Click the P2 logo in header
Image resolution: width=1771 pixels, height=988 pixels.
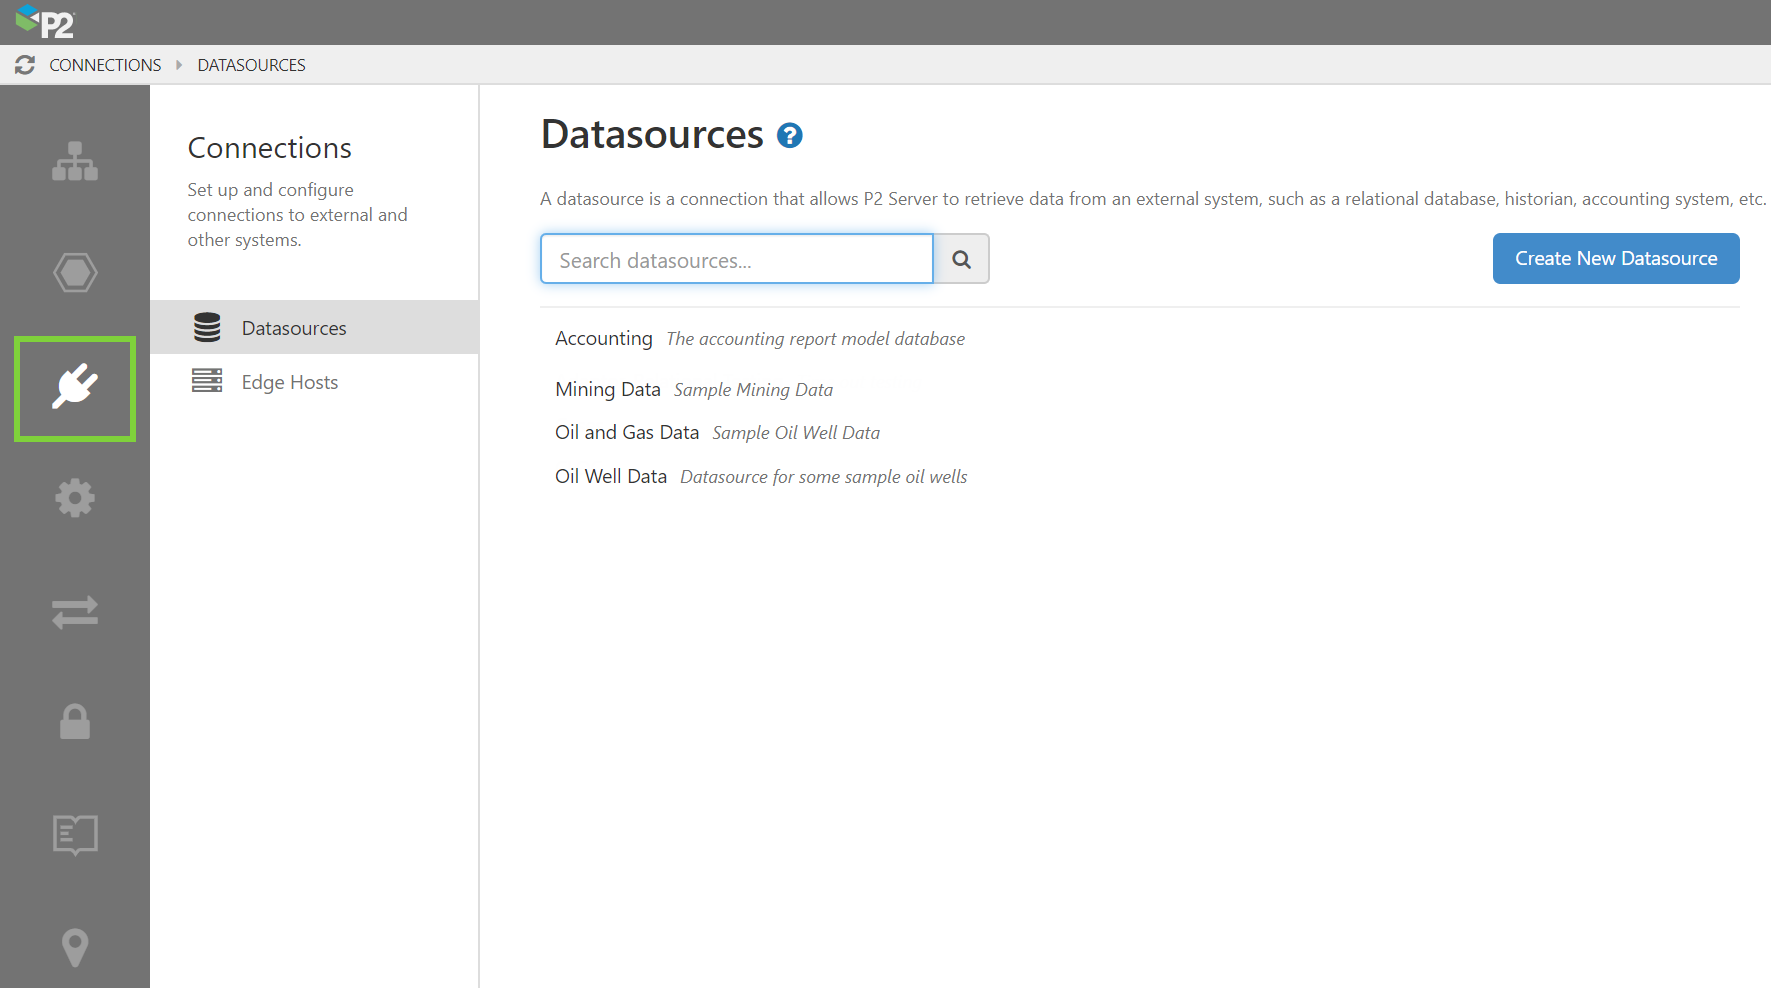(45, 21)
